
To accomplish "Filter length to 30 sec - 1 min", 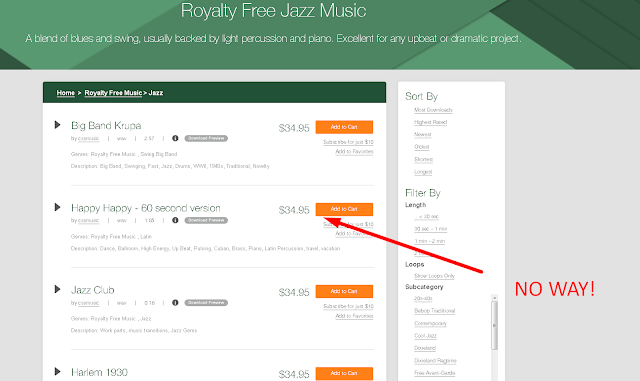I will 431,229.
